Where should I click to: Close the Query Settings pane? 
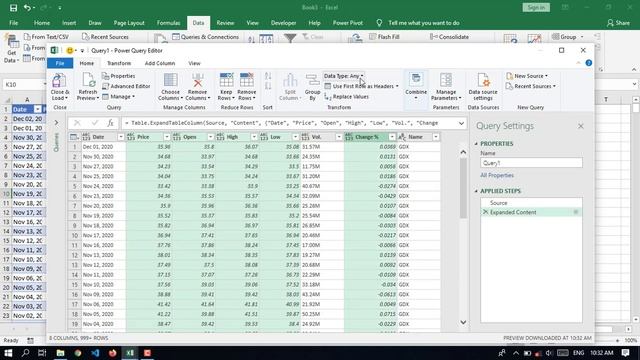[581, 126]
